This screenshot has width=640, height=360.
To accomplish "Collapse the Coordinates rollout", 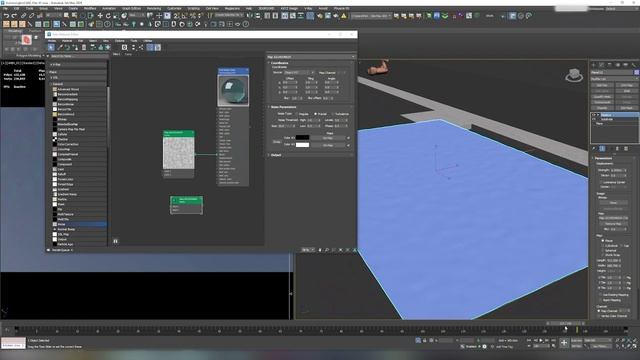I will point(280,63).
